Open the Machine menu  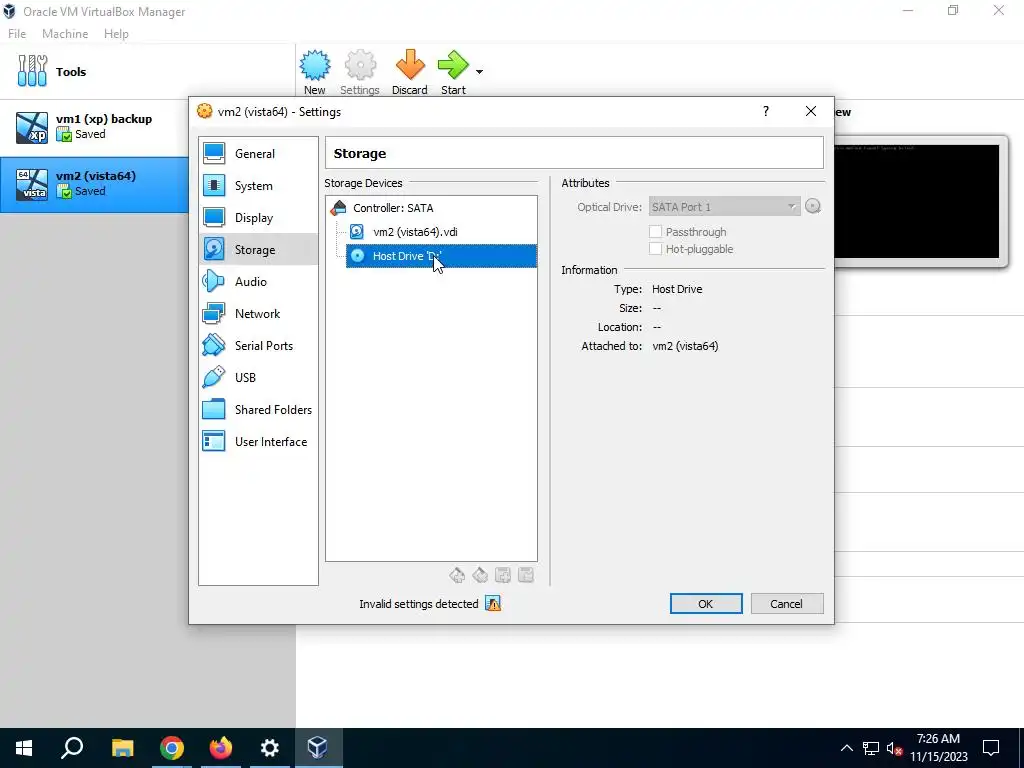65,34
